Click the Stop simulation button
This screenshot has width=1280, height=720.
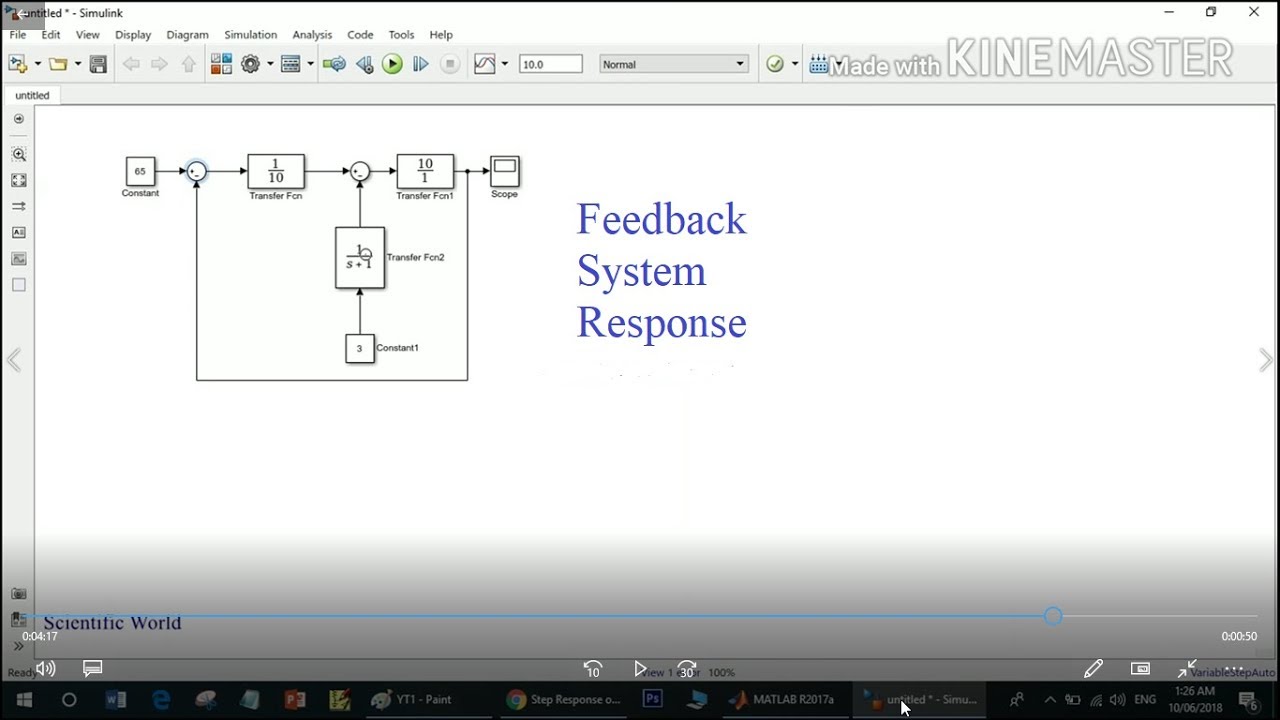click(450, 64)
